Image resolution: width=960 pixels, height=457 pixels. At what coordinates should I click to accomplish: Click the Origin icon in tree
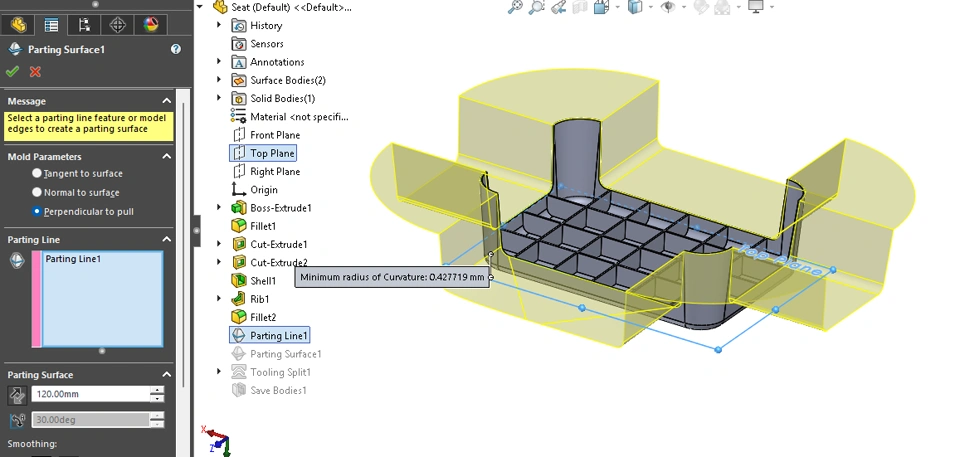pyautogui.click(x=238, y=189)
